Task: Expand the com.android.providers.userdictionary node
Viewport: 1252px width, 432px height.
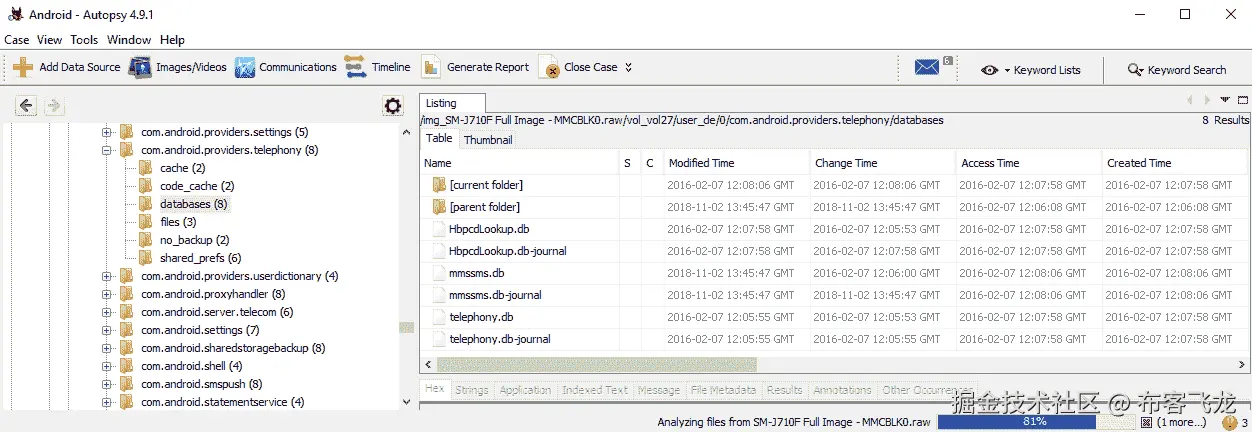Action: click(107, 276)
